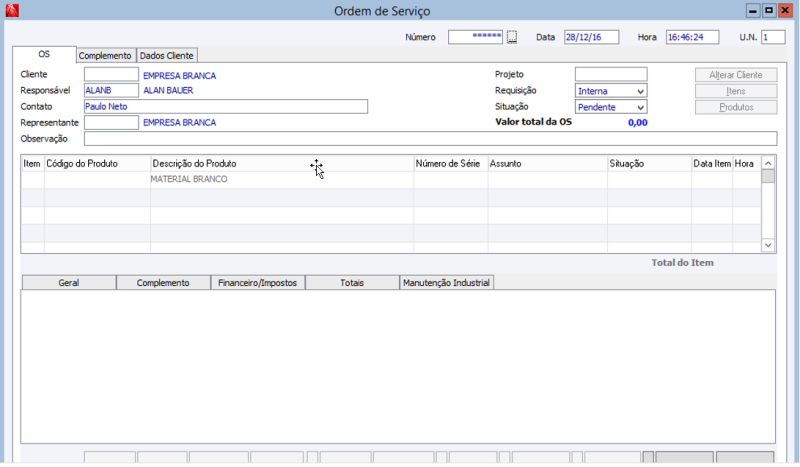This screenshot has height=467, width=800.
Task: Click the product grid's vertical scrollbar thumb
Action: 768,177
